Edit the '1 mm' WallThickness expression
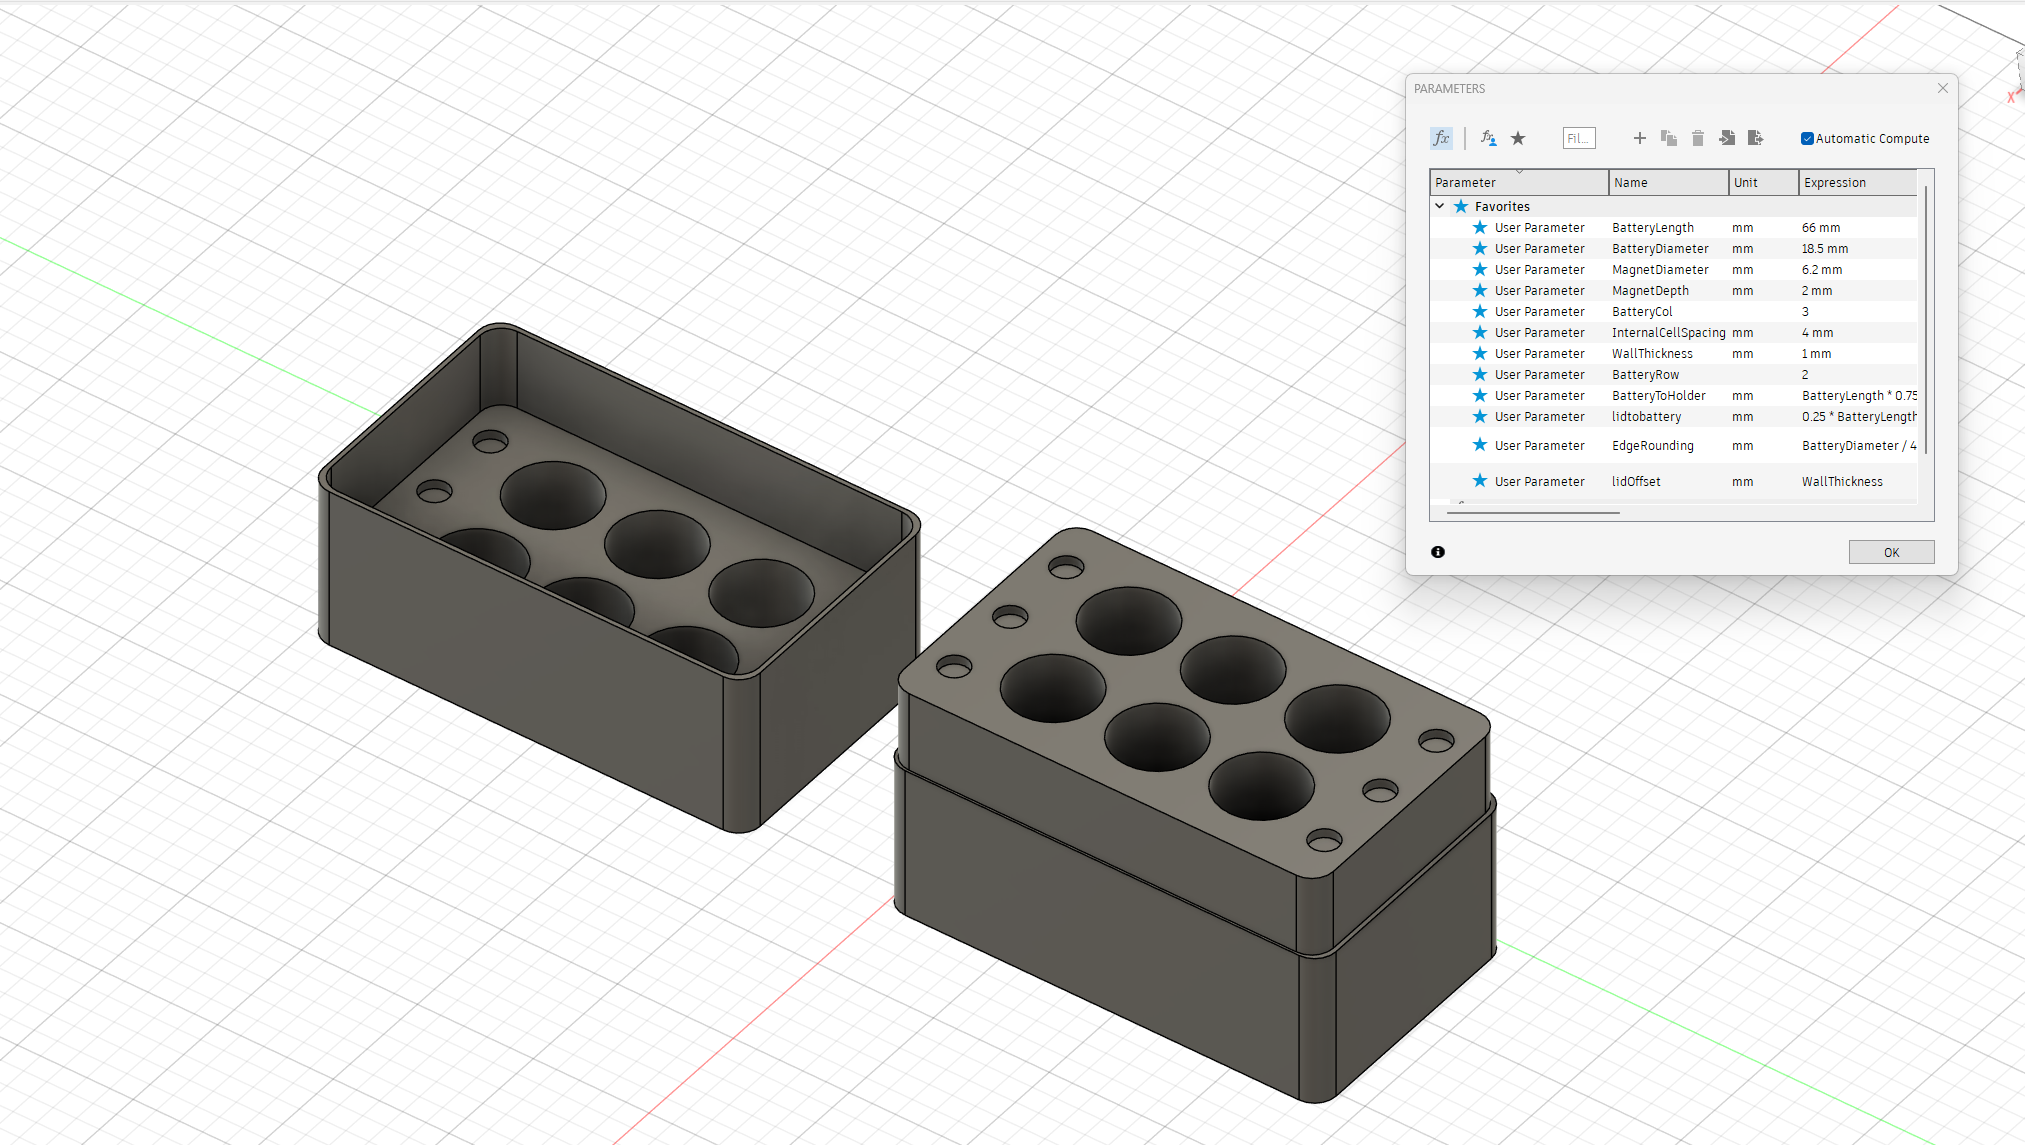2025x1145 pixels. (x=1817, y=354)
